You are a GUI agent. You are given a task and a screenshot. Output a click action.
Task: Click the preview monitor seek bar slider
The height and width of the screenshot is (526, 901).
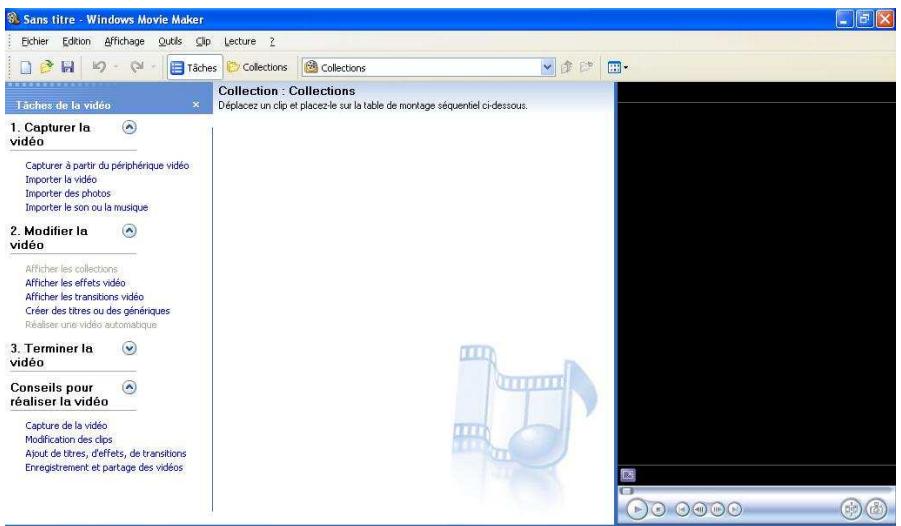[627, 491]
